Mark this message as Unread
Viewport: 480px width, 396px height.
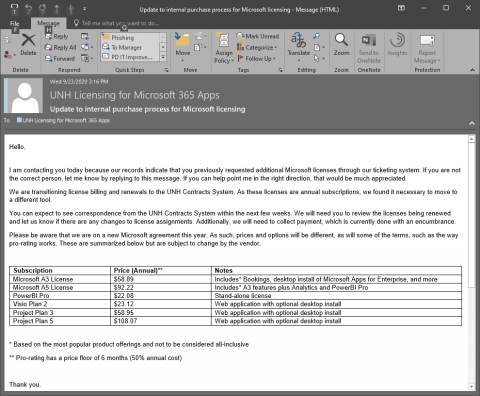[258, 36]
